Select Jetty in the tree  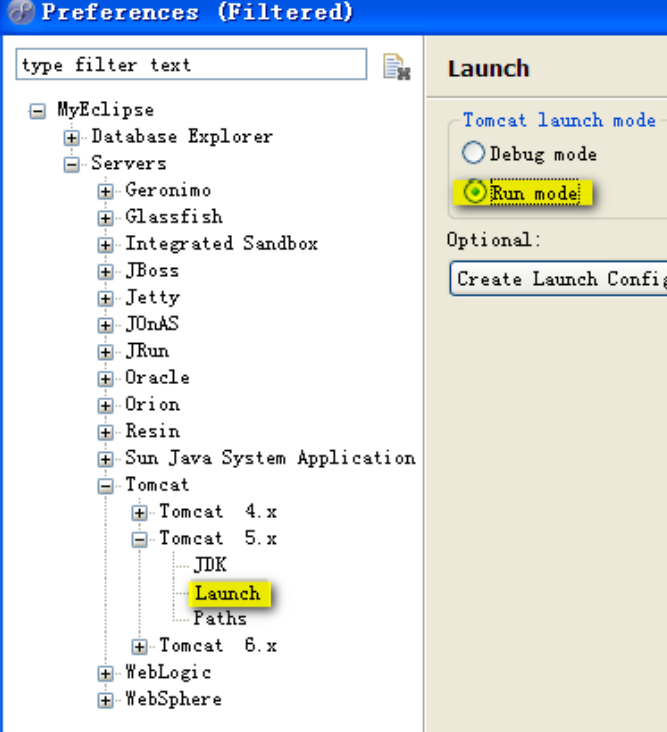coord(153,297)
